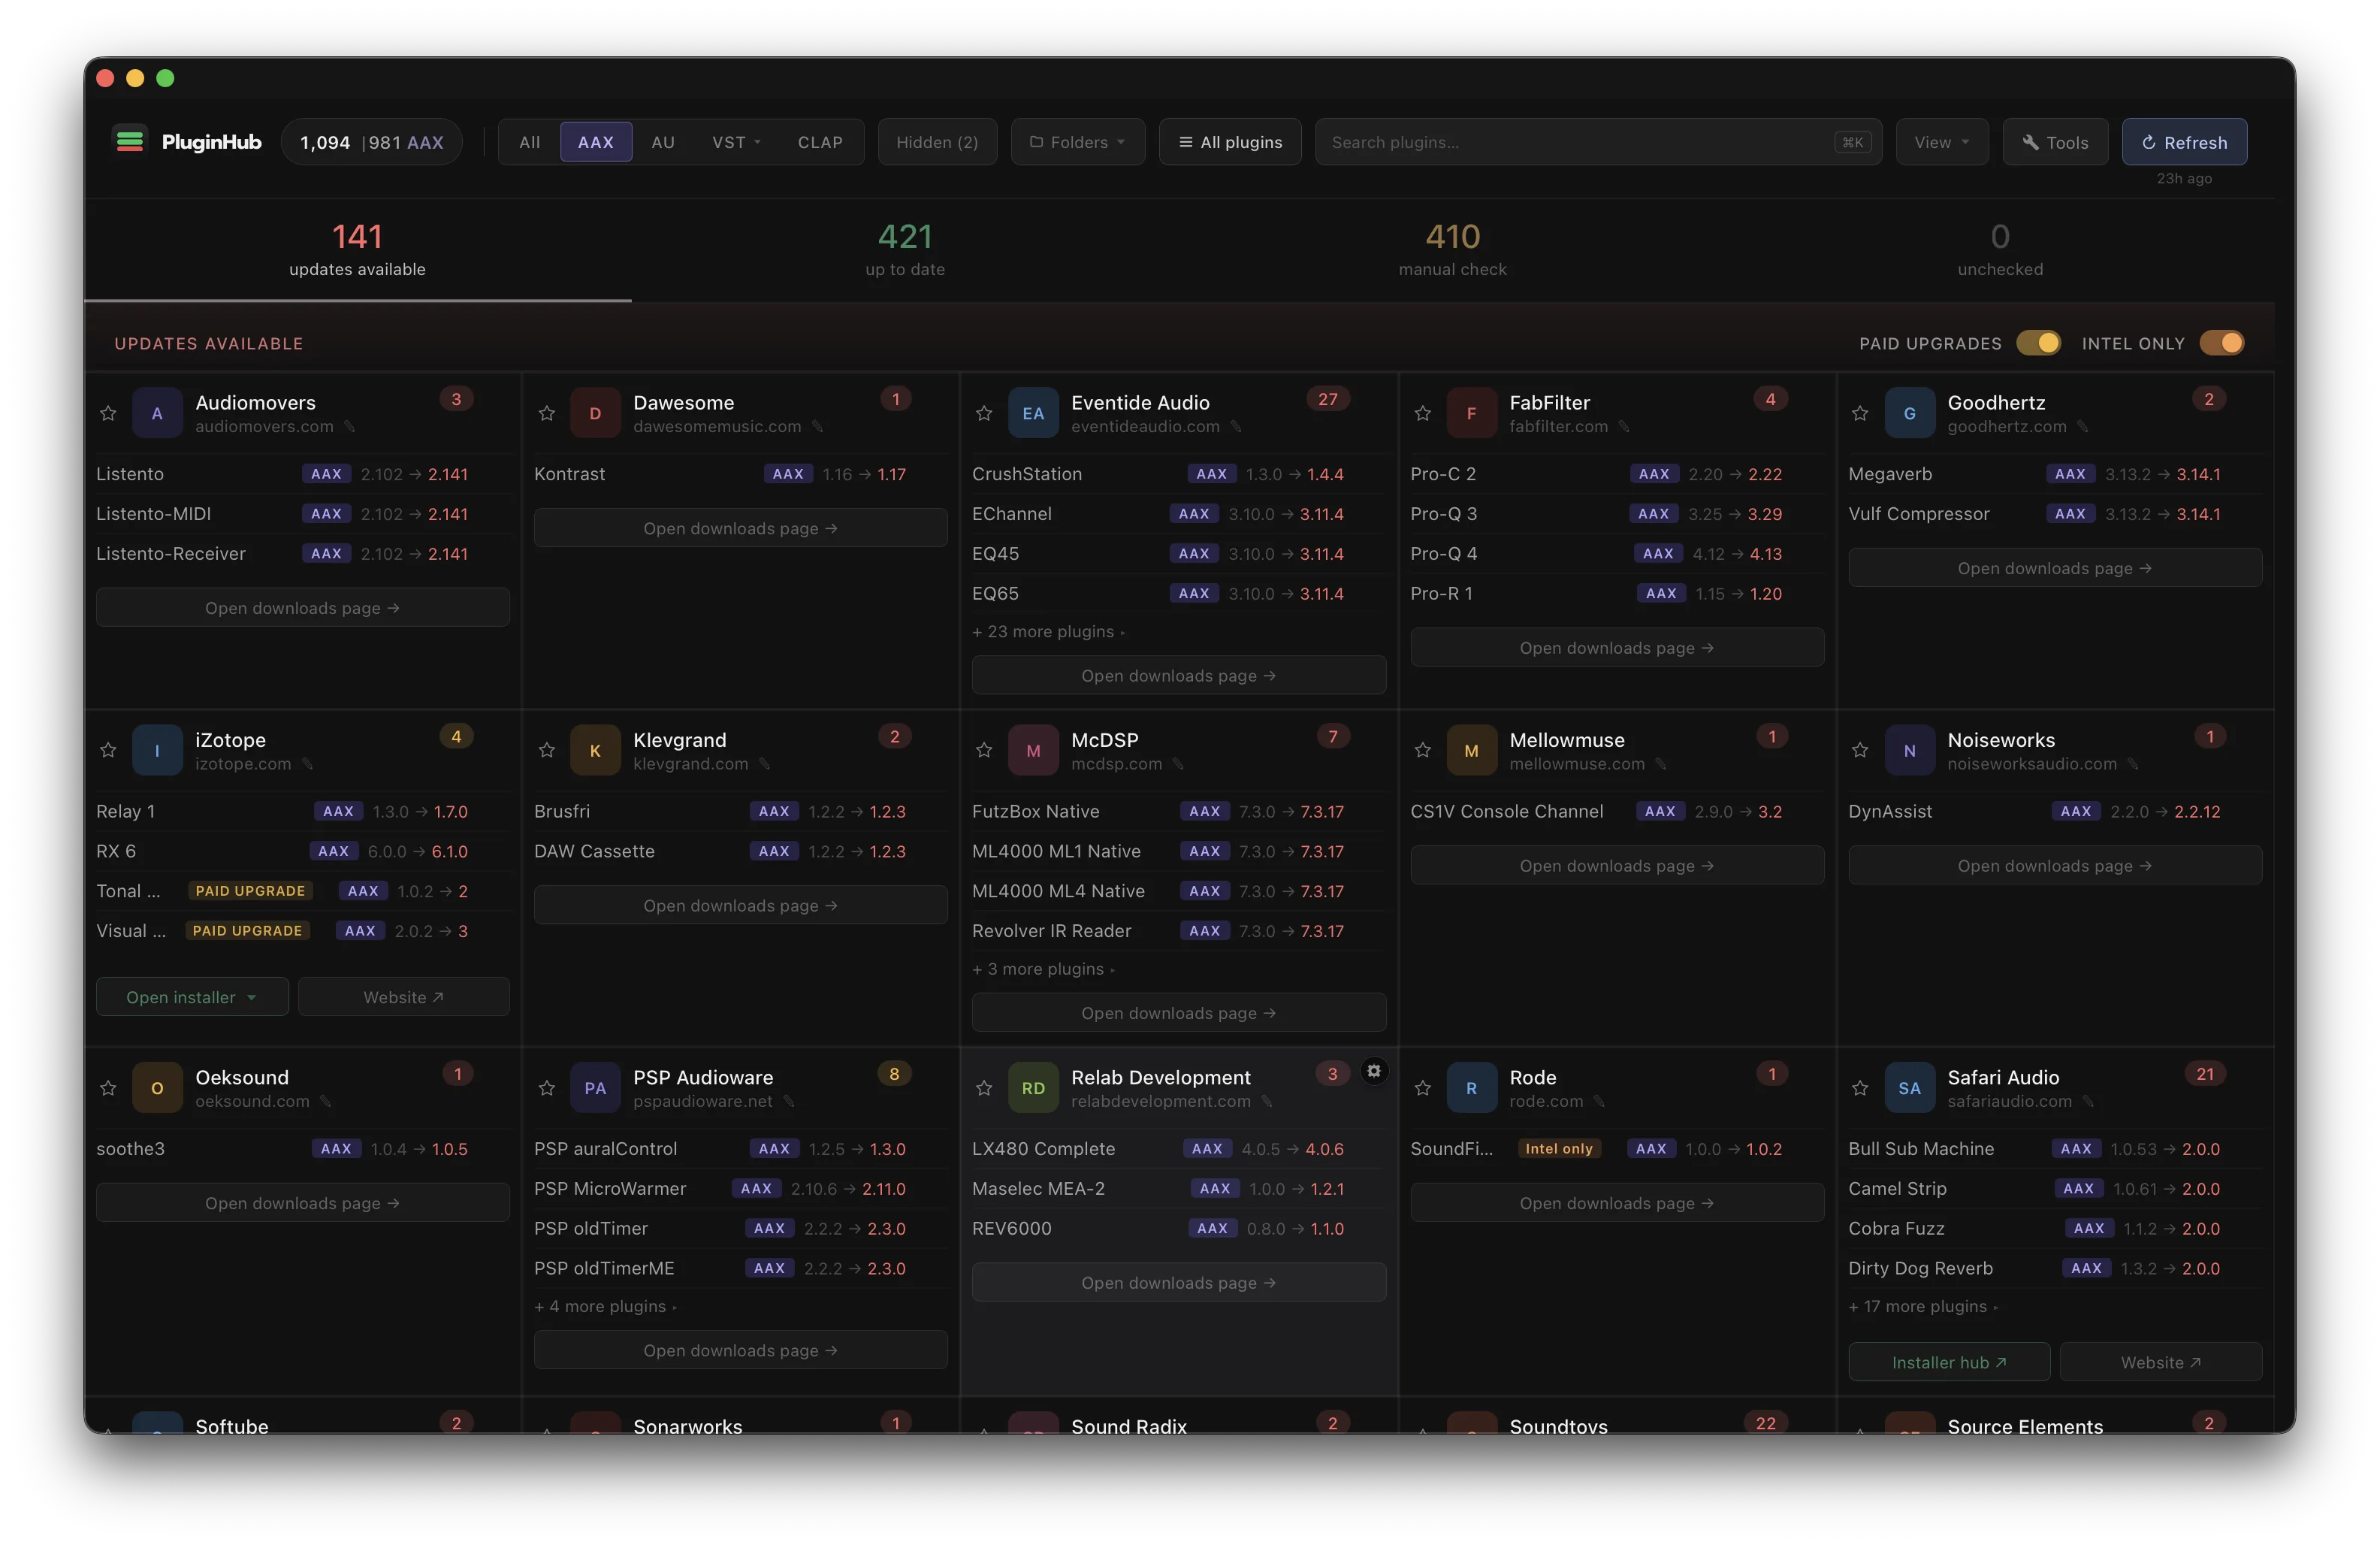Screen dimensions: 2380x1545
Task: Edit the audiomovers.com URL pencil icon
Action: 350,427
